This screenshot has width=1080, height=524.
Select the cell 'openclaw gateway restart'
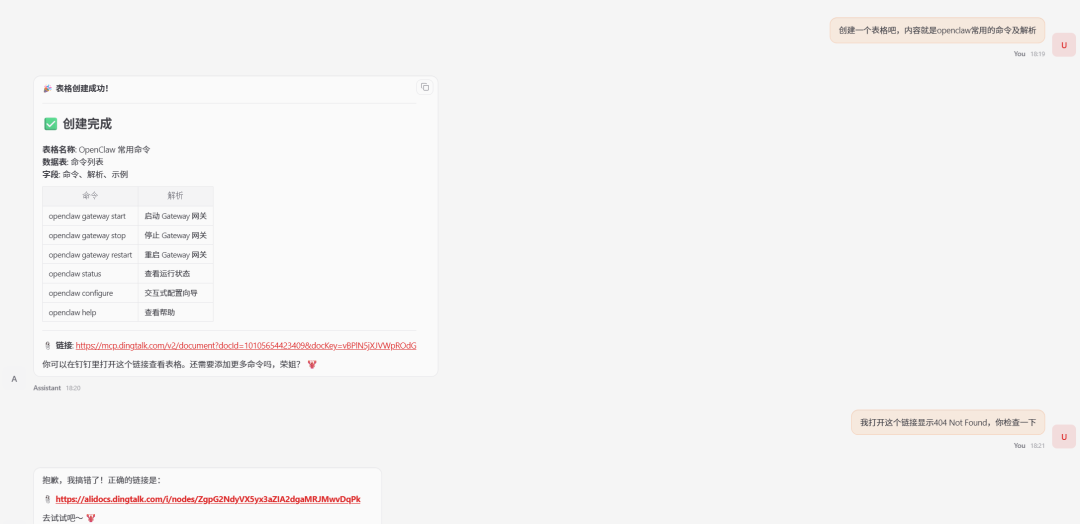(90, 255)
